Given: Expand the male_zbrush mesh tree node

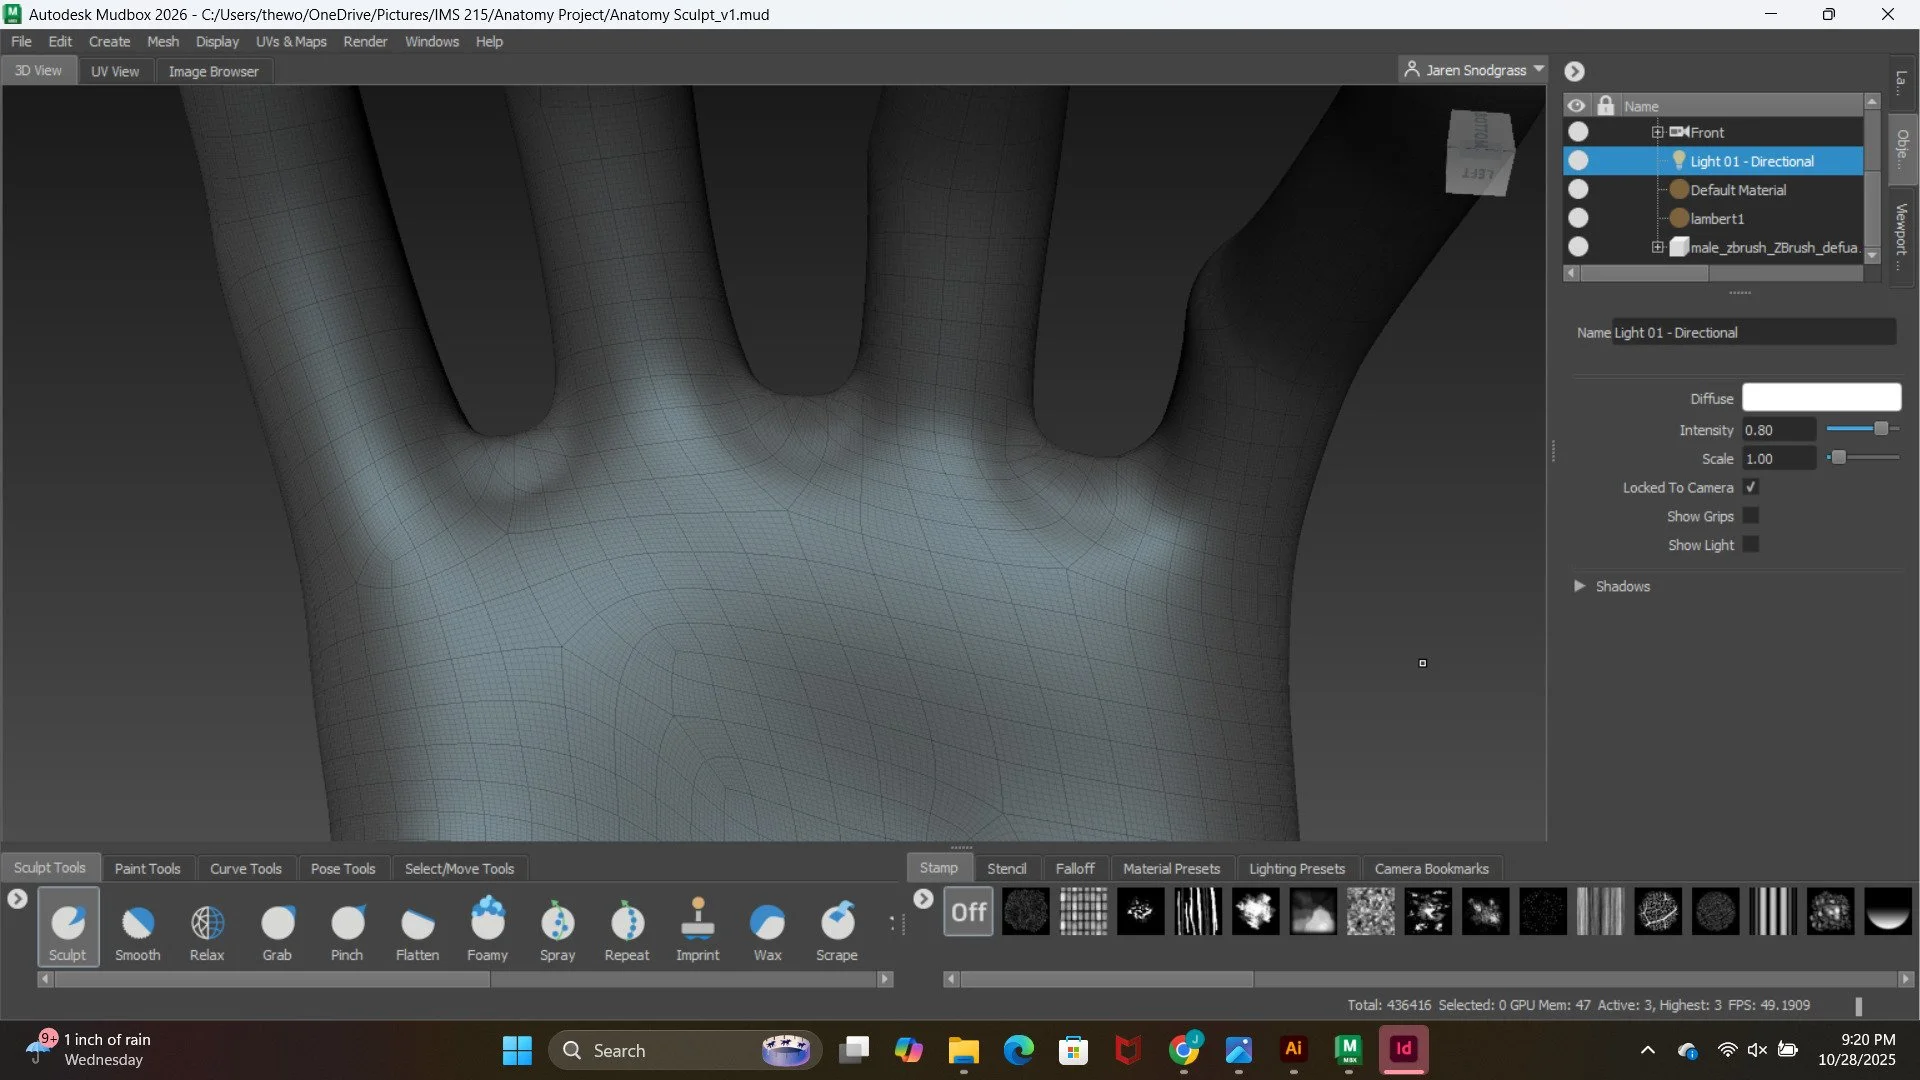Looking at the screenshot, I should click(x=1657, y=247).
